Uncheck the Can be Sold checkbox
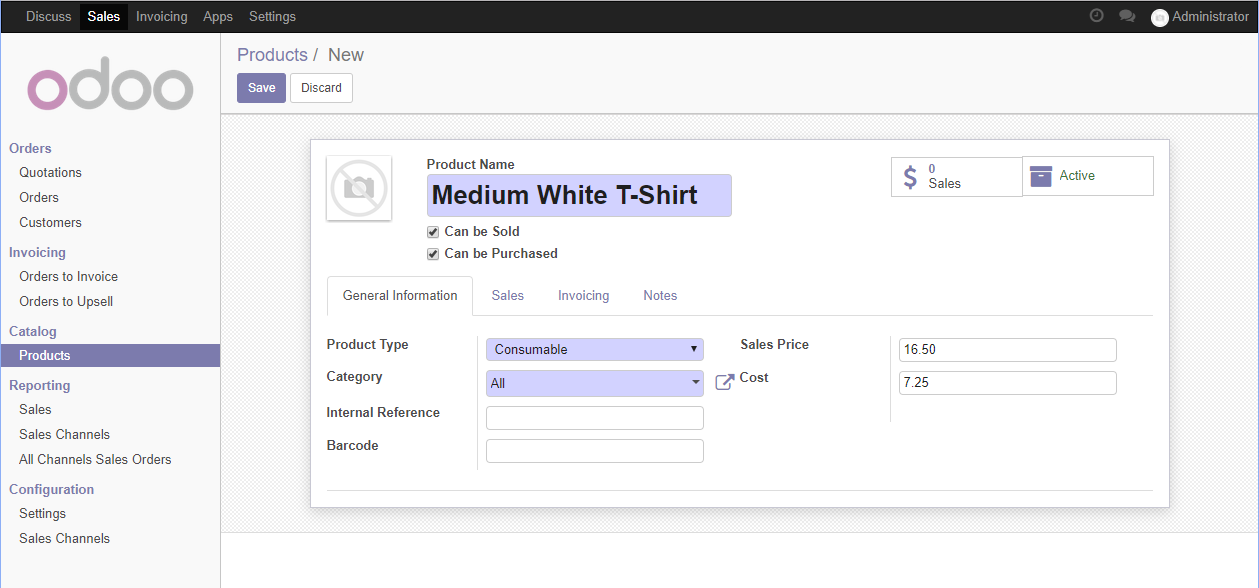Image resolution: width=1259 pixels, height=588 pixels. (x=433, y=232)
